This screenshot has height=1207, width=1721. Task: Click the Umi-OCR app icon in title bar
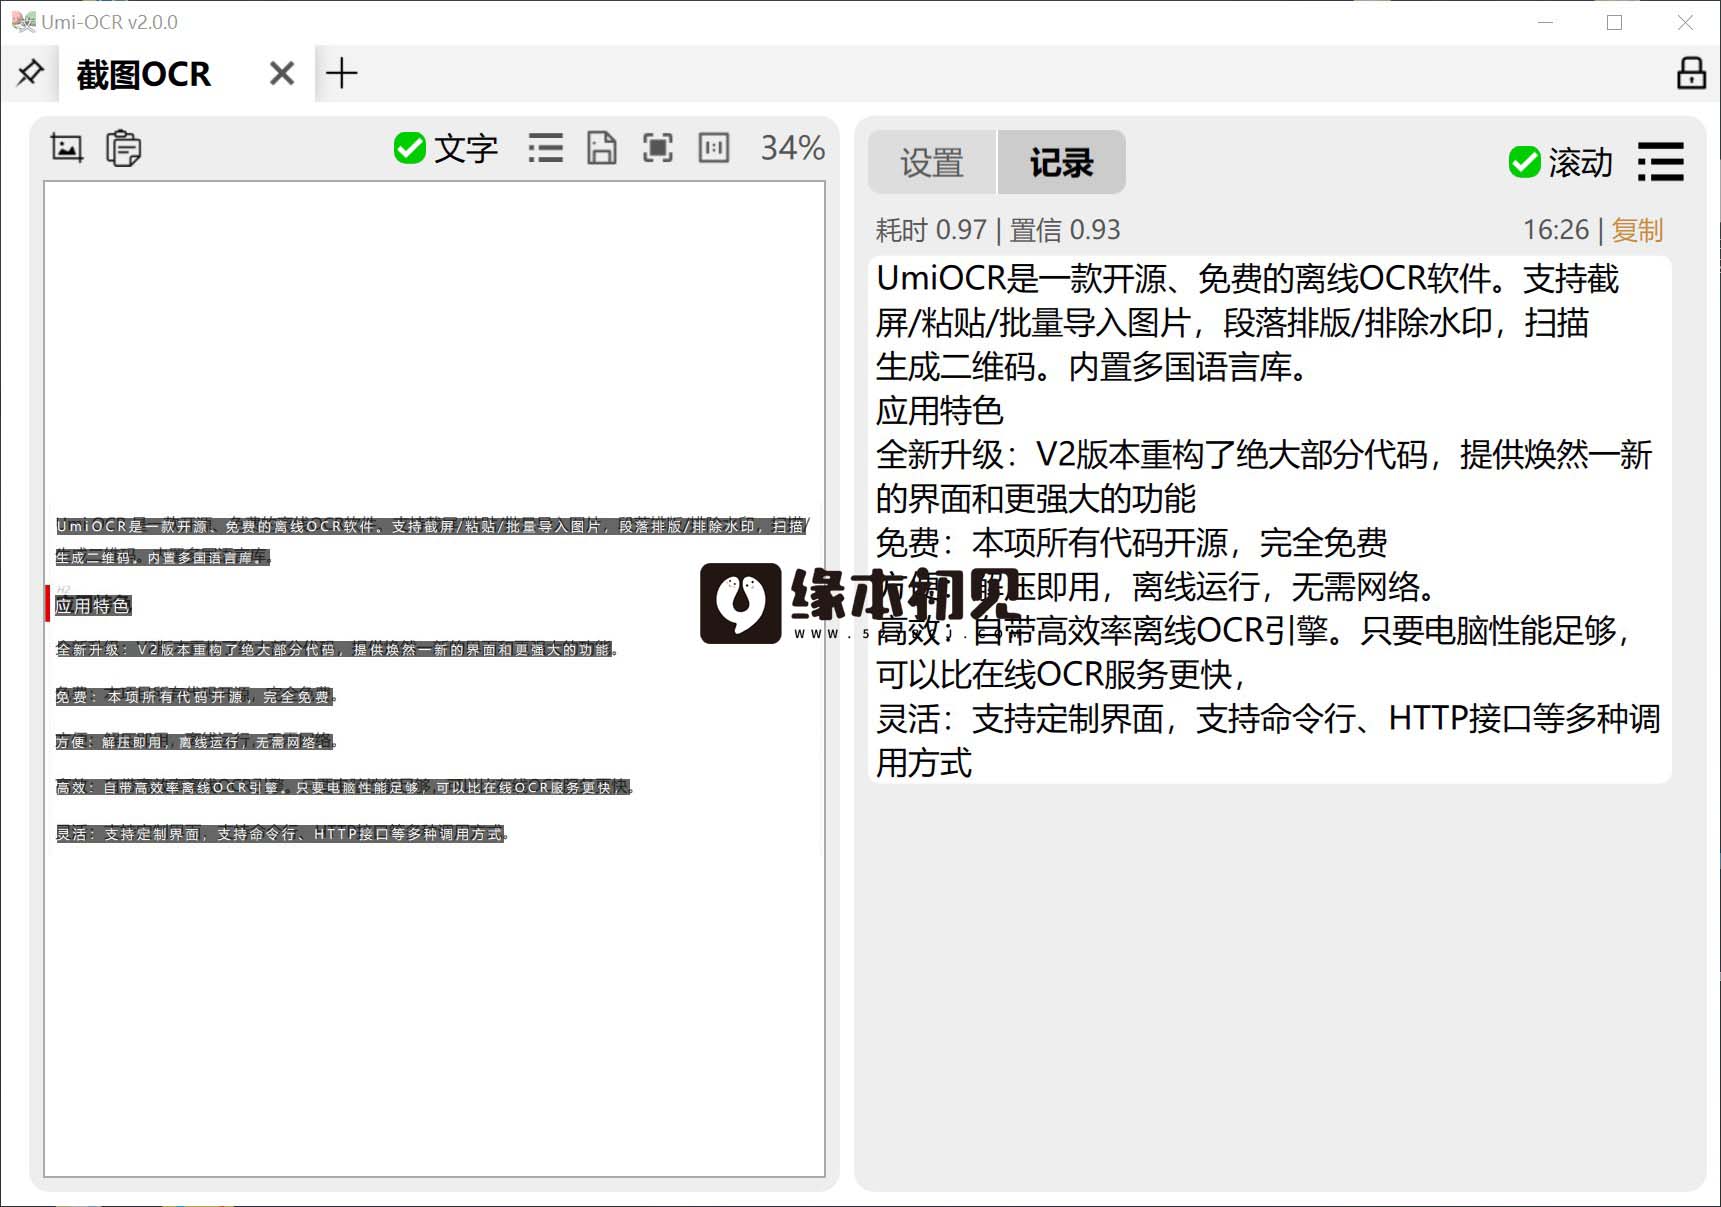23,21
